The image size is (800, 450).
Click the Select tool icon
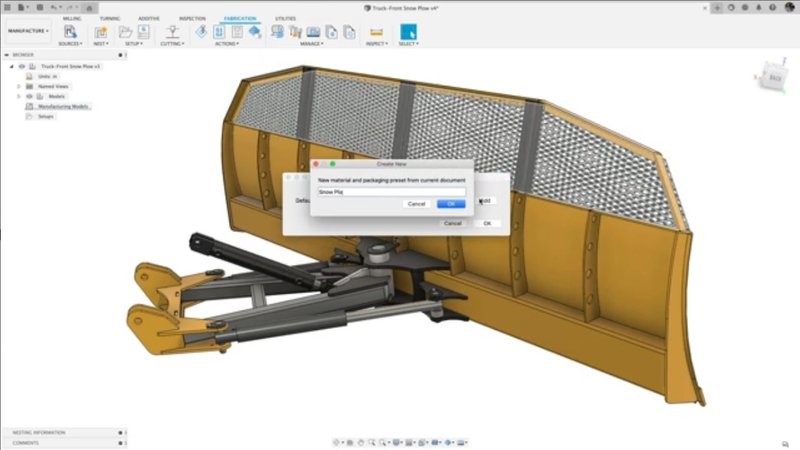(408, 32)
